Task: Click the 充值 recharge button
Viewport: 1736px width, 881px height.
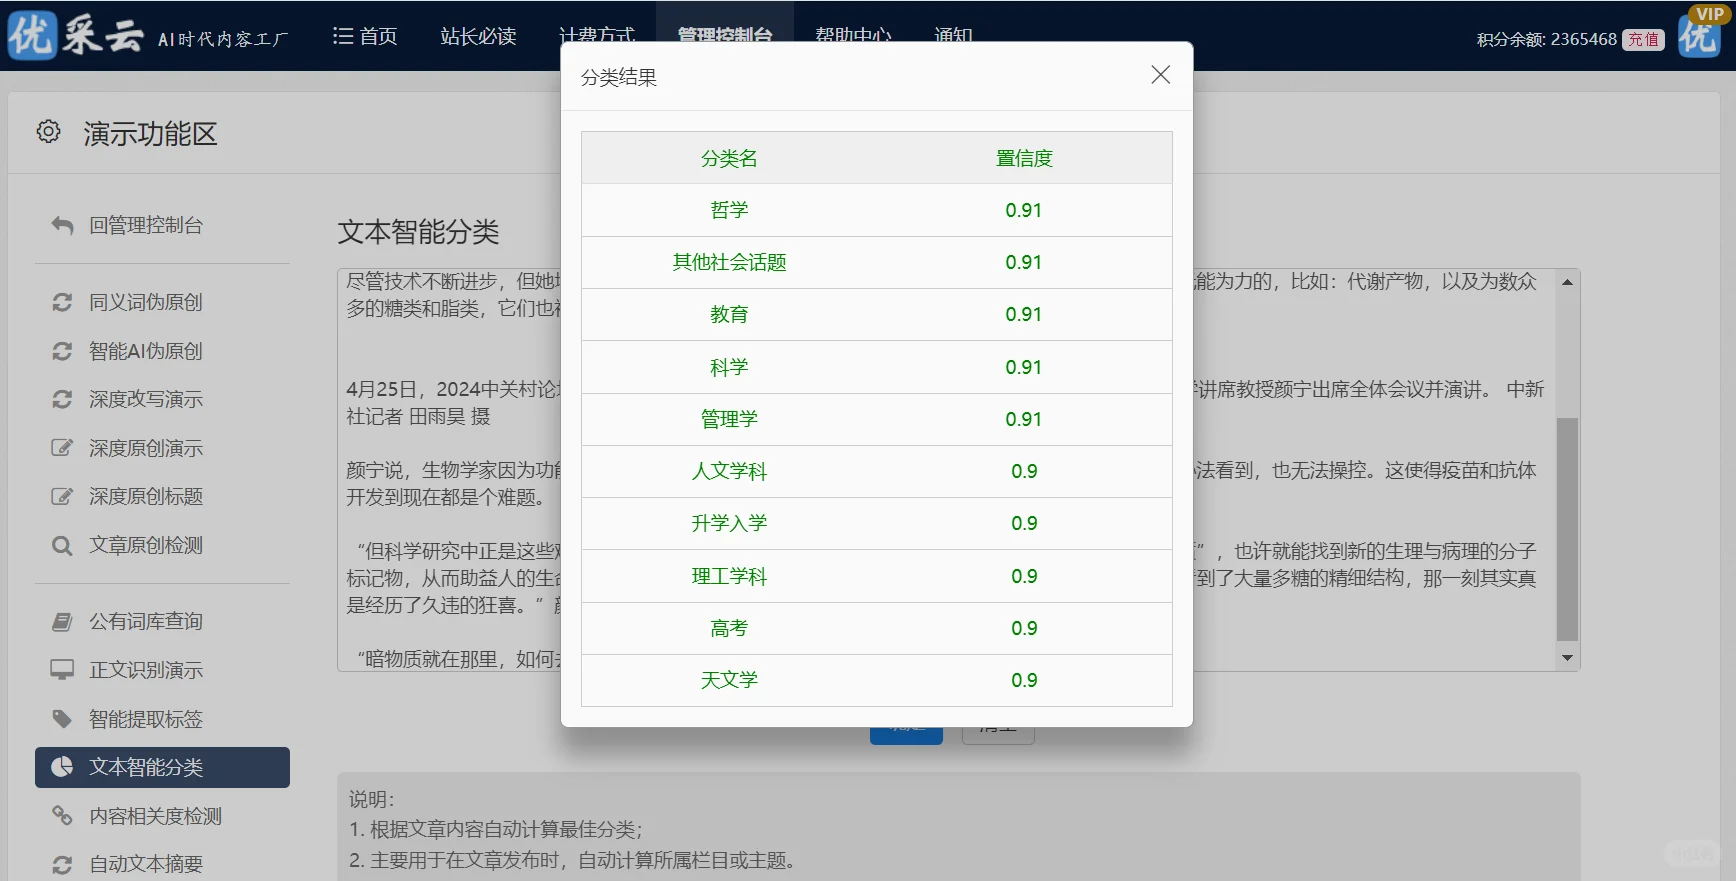Action: tap(1643, 39)
